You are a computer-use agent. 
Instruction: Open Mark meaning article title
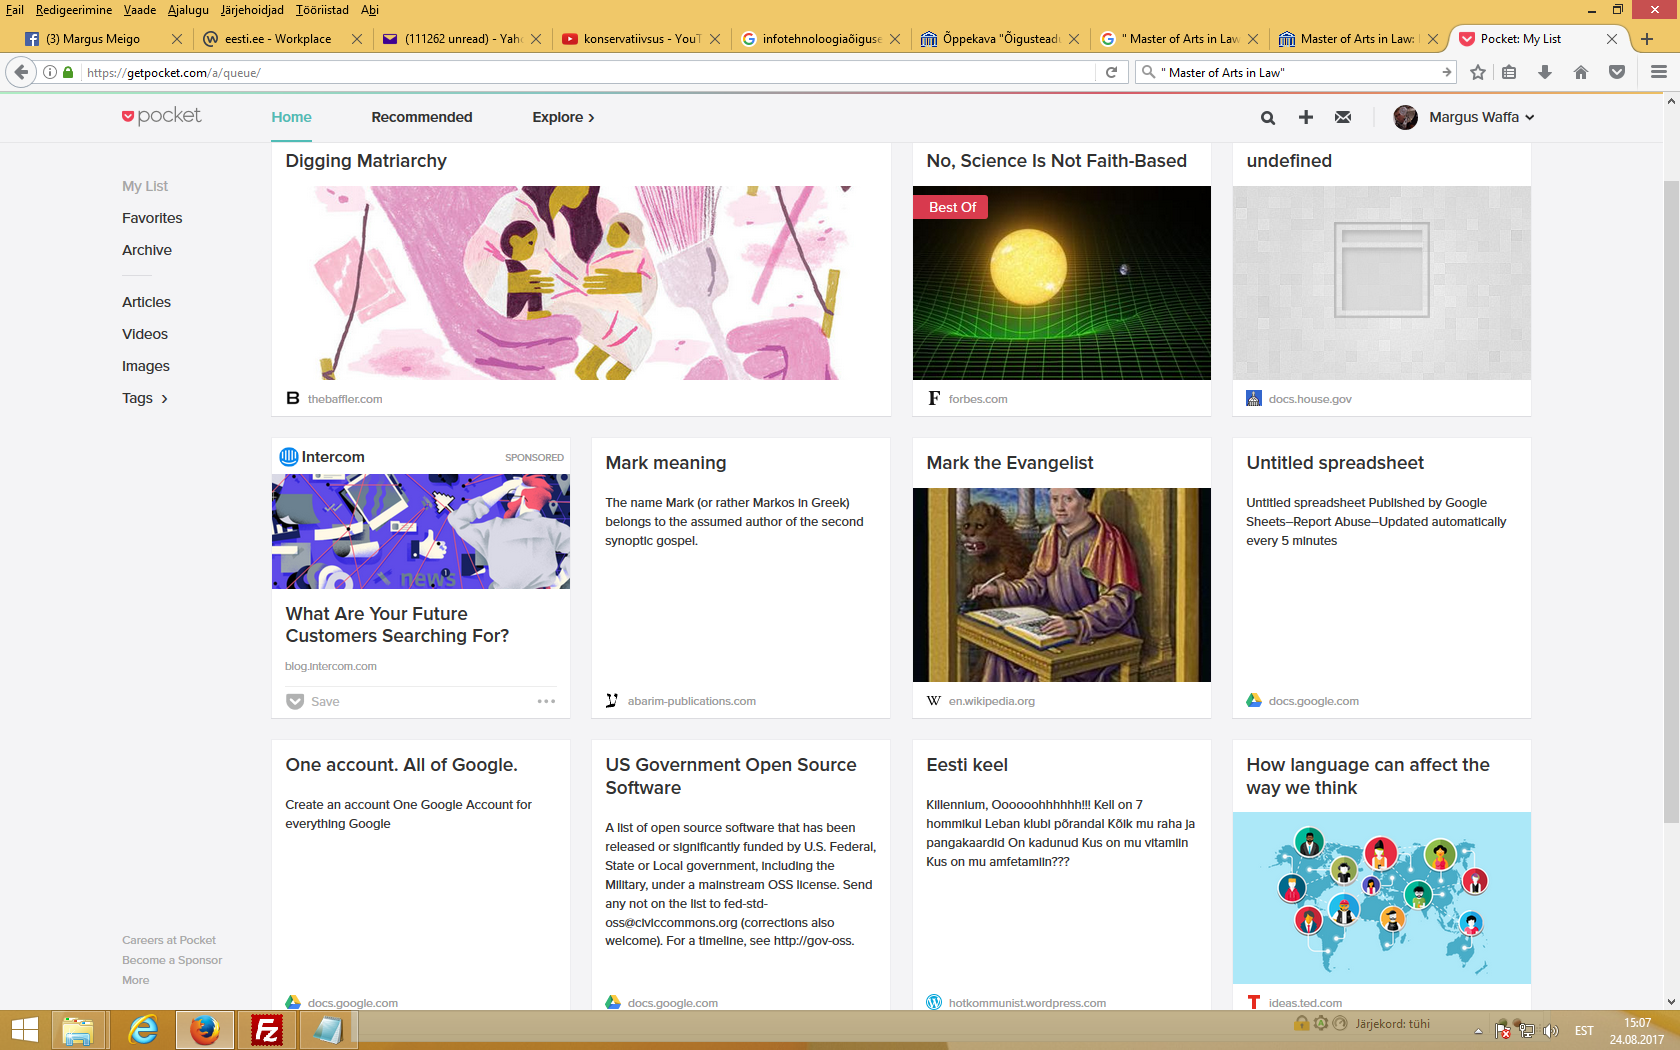click(x=666, y=463)
